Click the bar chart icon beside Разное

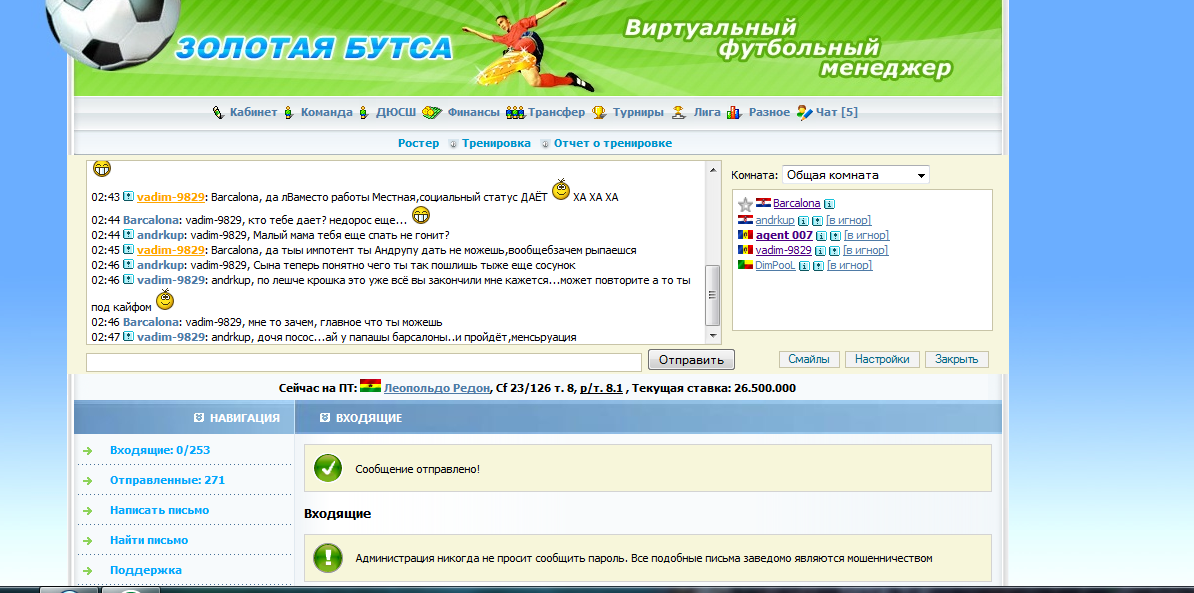[x=735, y=113]
